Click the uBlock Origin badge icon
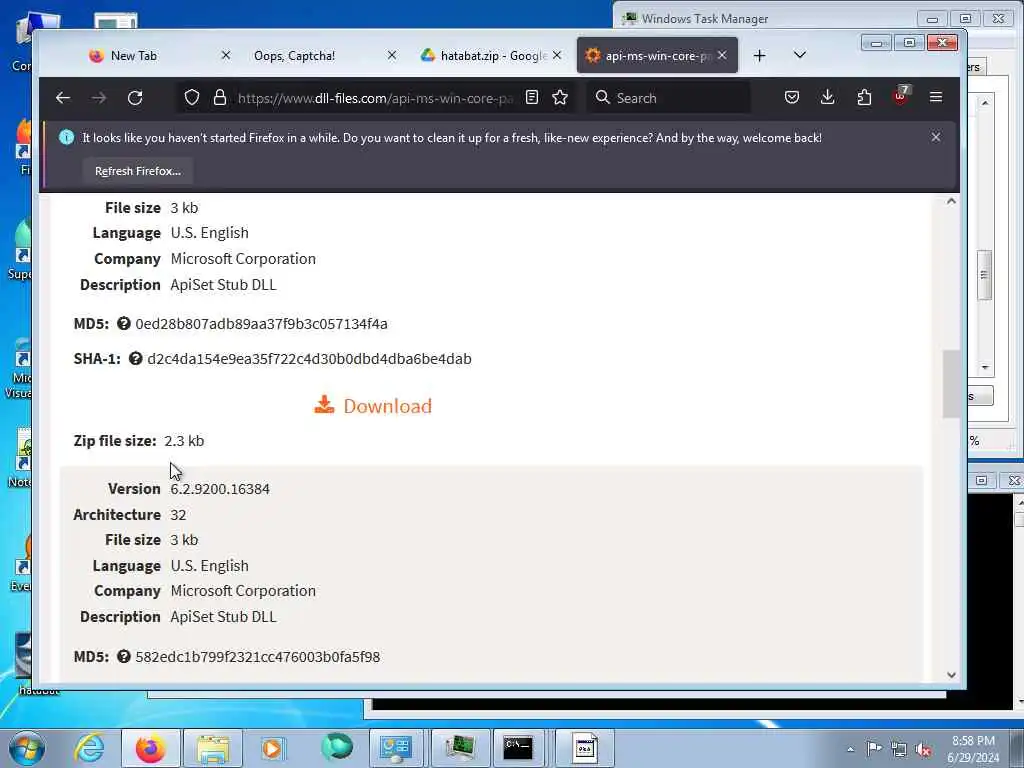 pyautogui.click(x=901, y=96)
